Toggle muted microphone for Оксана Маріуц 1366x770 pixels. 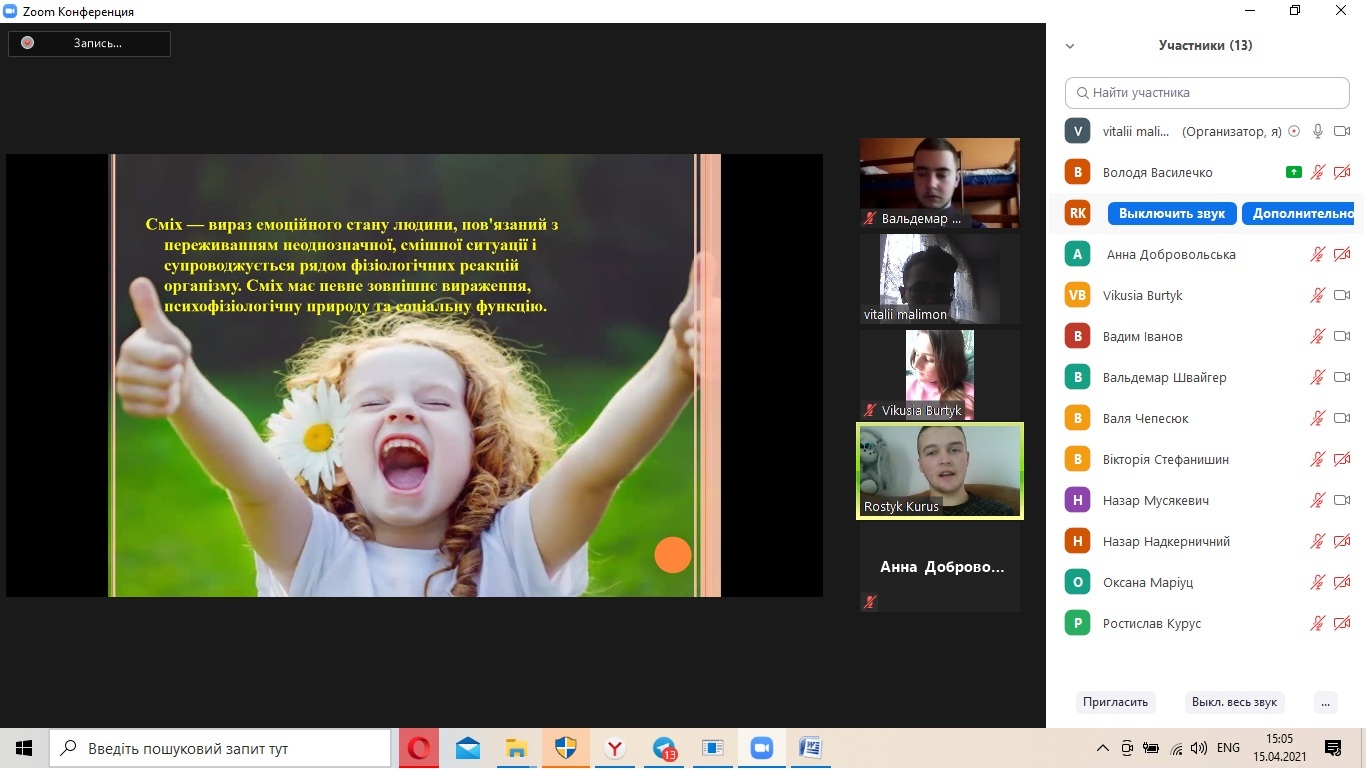coord(1318,582)
